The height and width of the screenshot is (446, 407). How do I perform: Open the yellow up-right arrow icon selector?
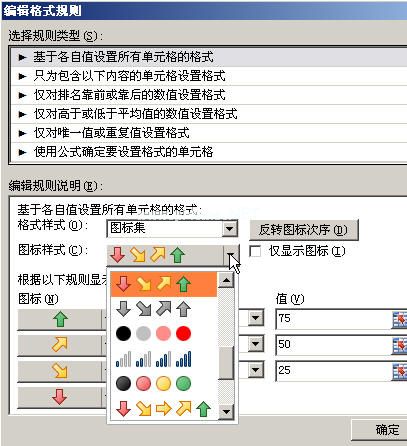(x=60, y=345)
